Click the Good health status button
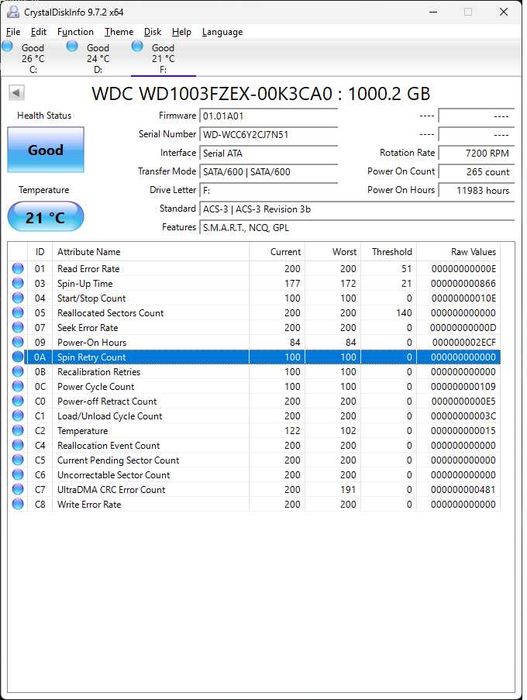 click(x=46, y=150)
